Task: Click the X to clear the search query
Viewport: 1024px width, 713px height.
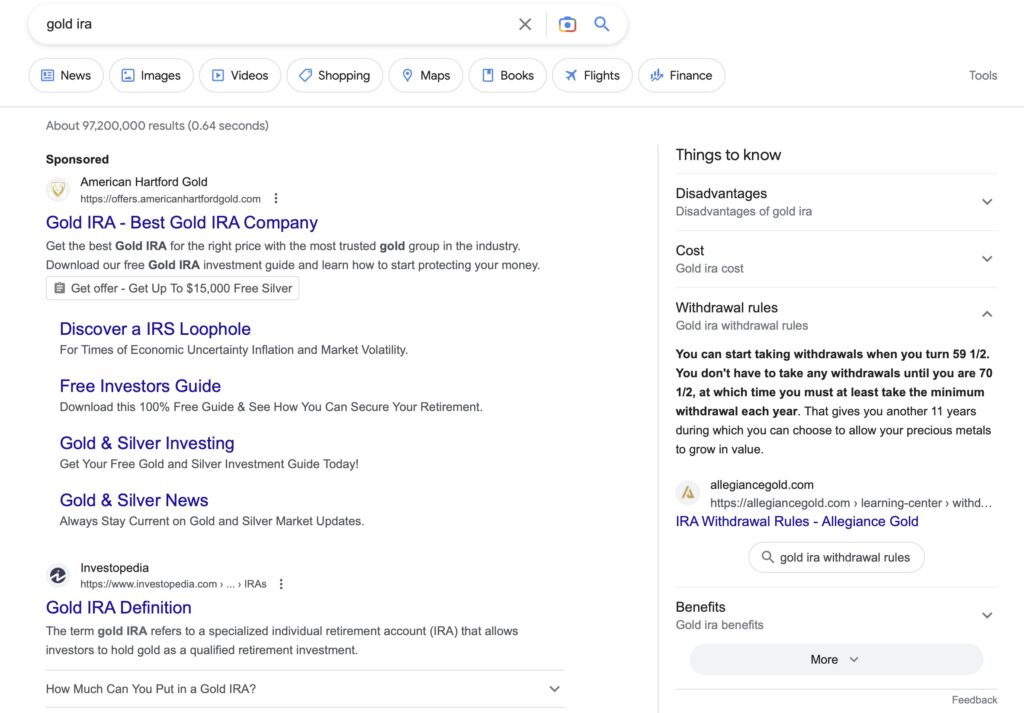Action: coord(525,23)
